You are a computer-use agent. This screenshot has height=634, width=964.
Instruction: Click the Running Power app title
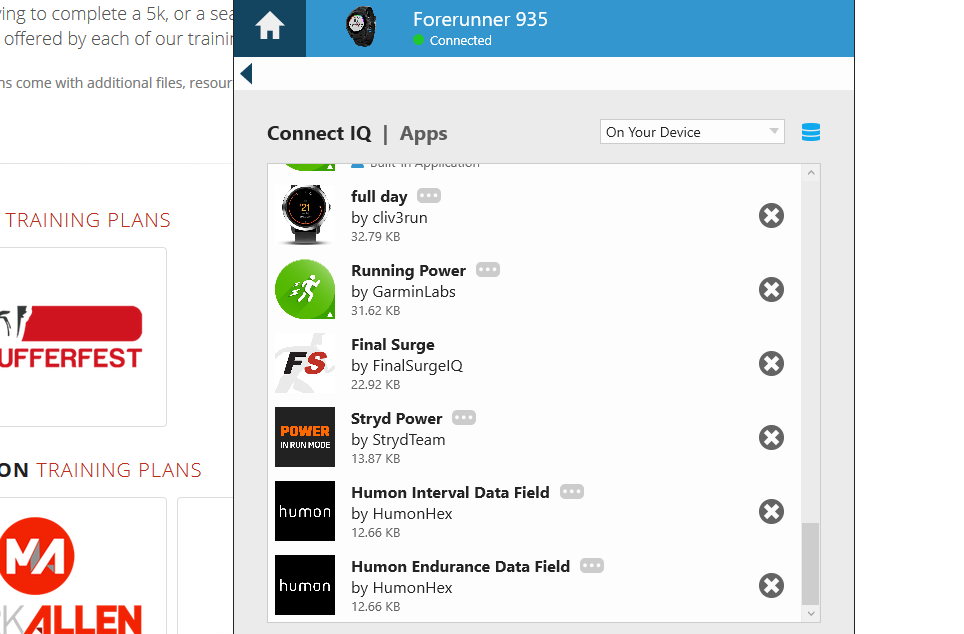click(x=408, y=271)
